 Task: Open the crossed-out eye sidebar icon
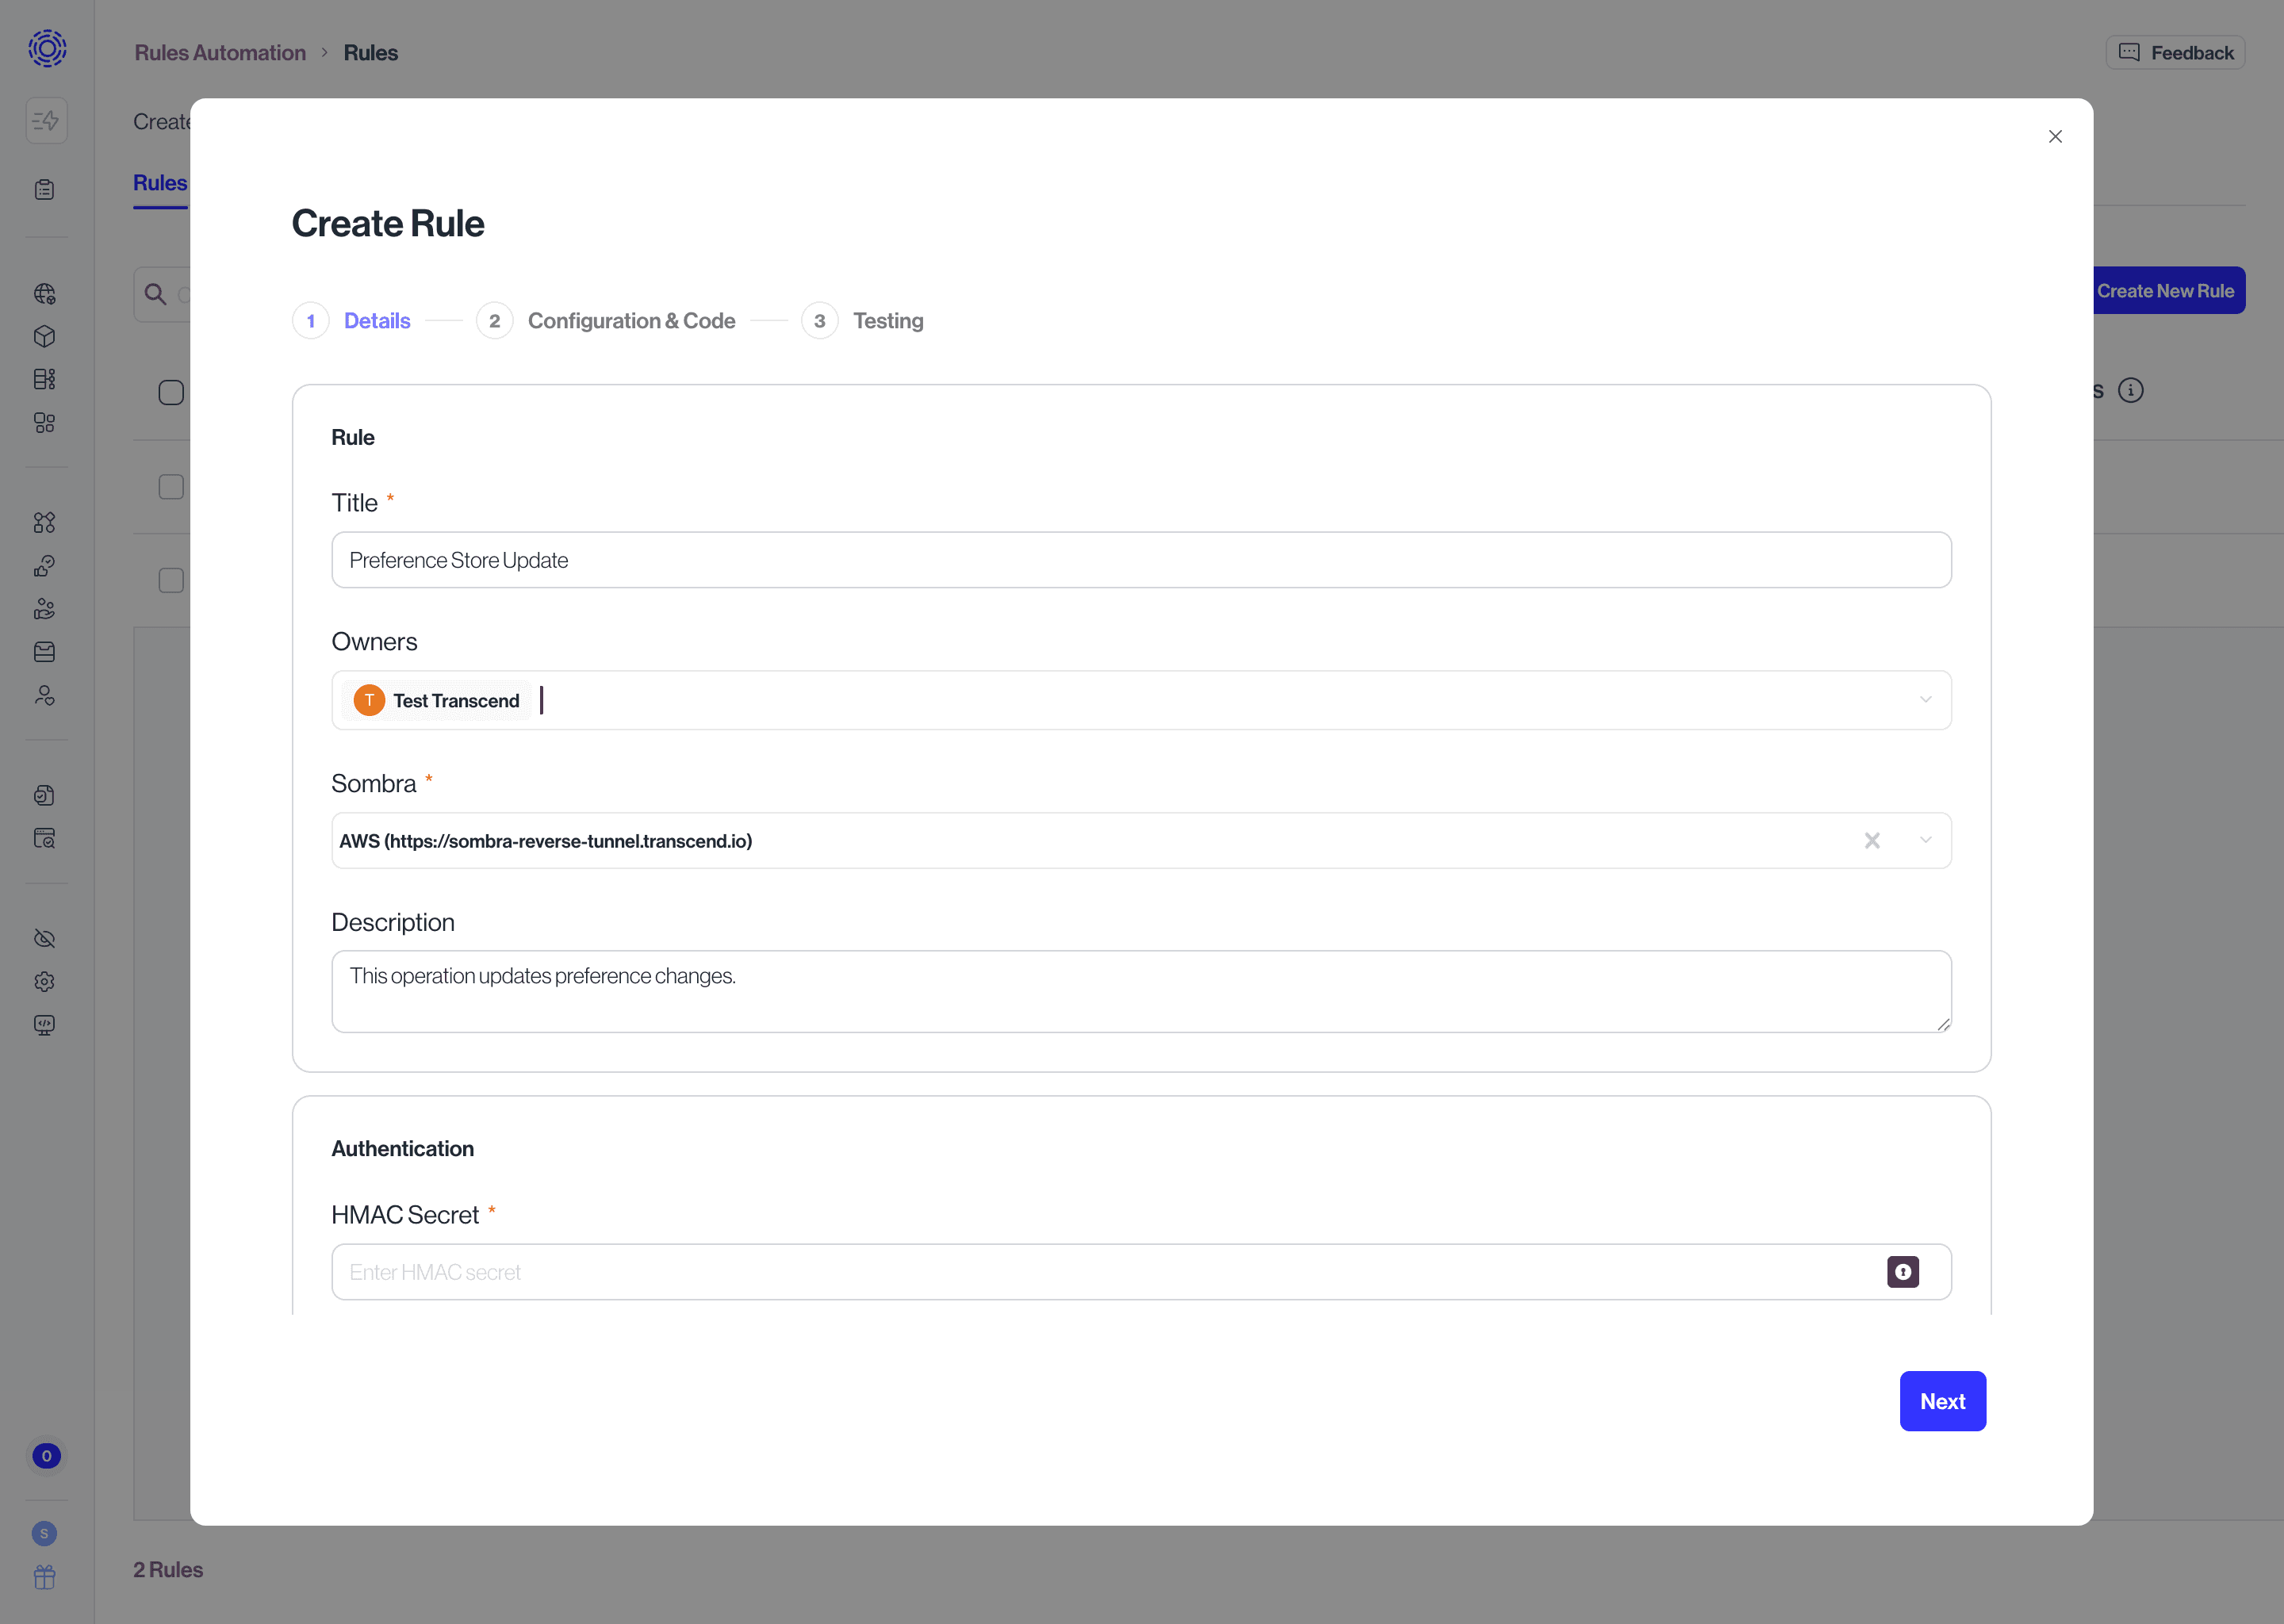pos(45,939)
